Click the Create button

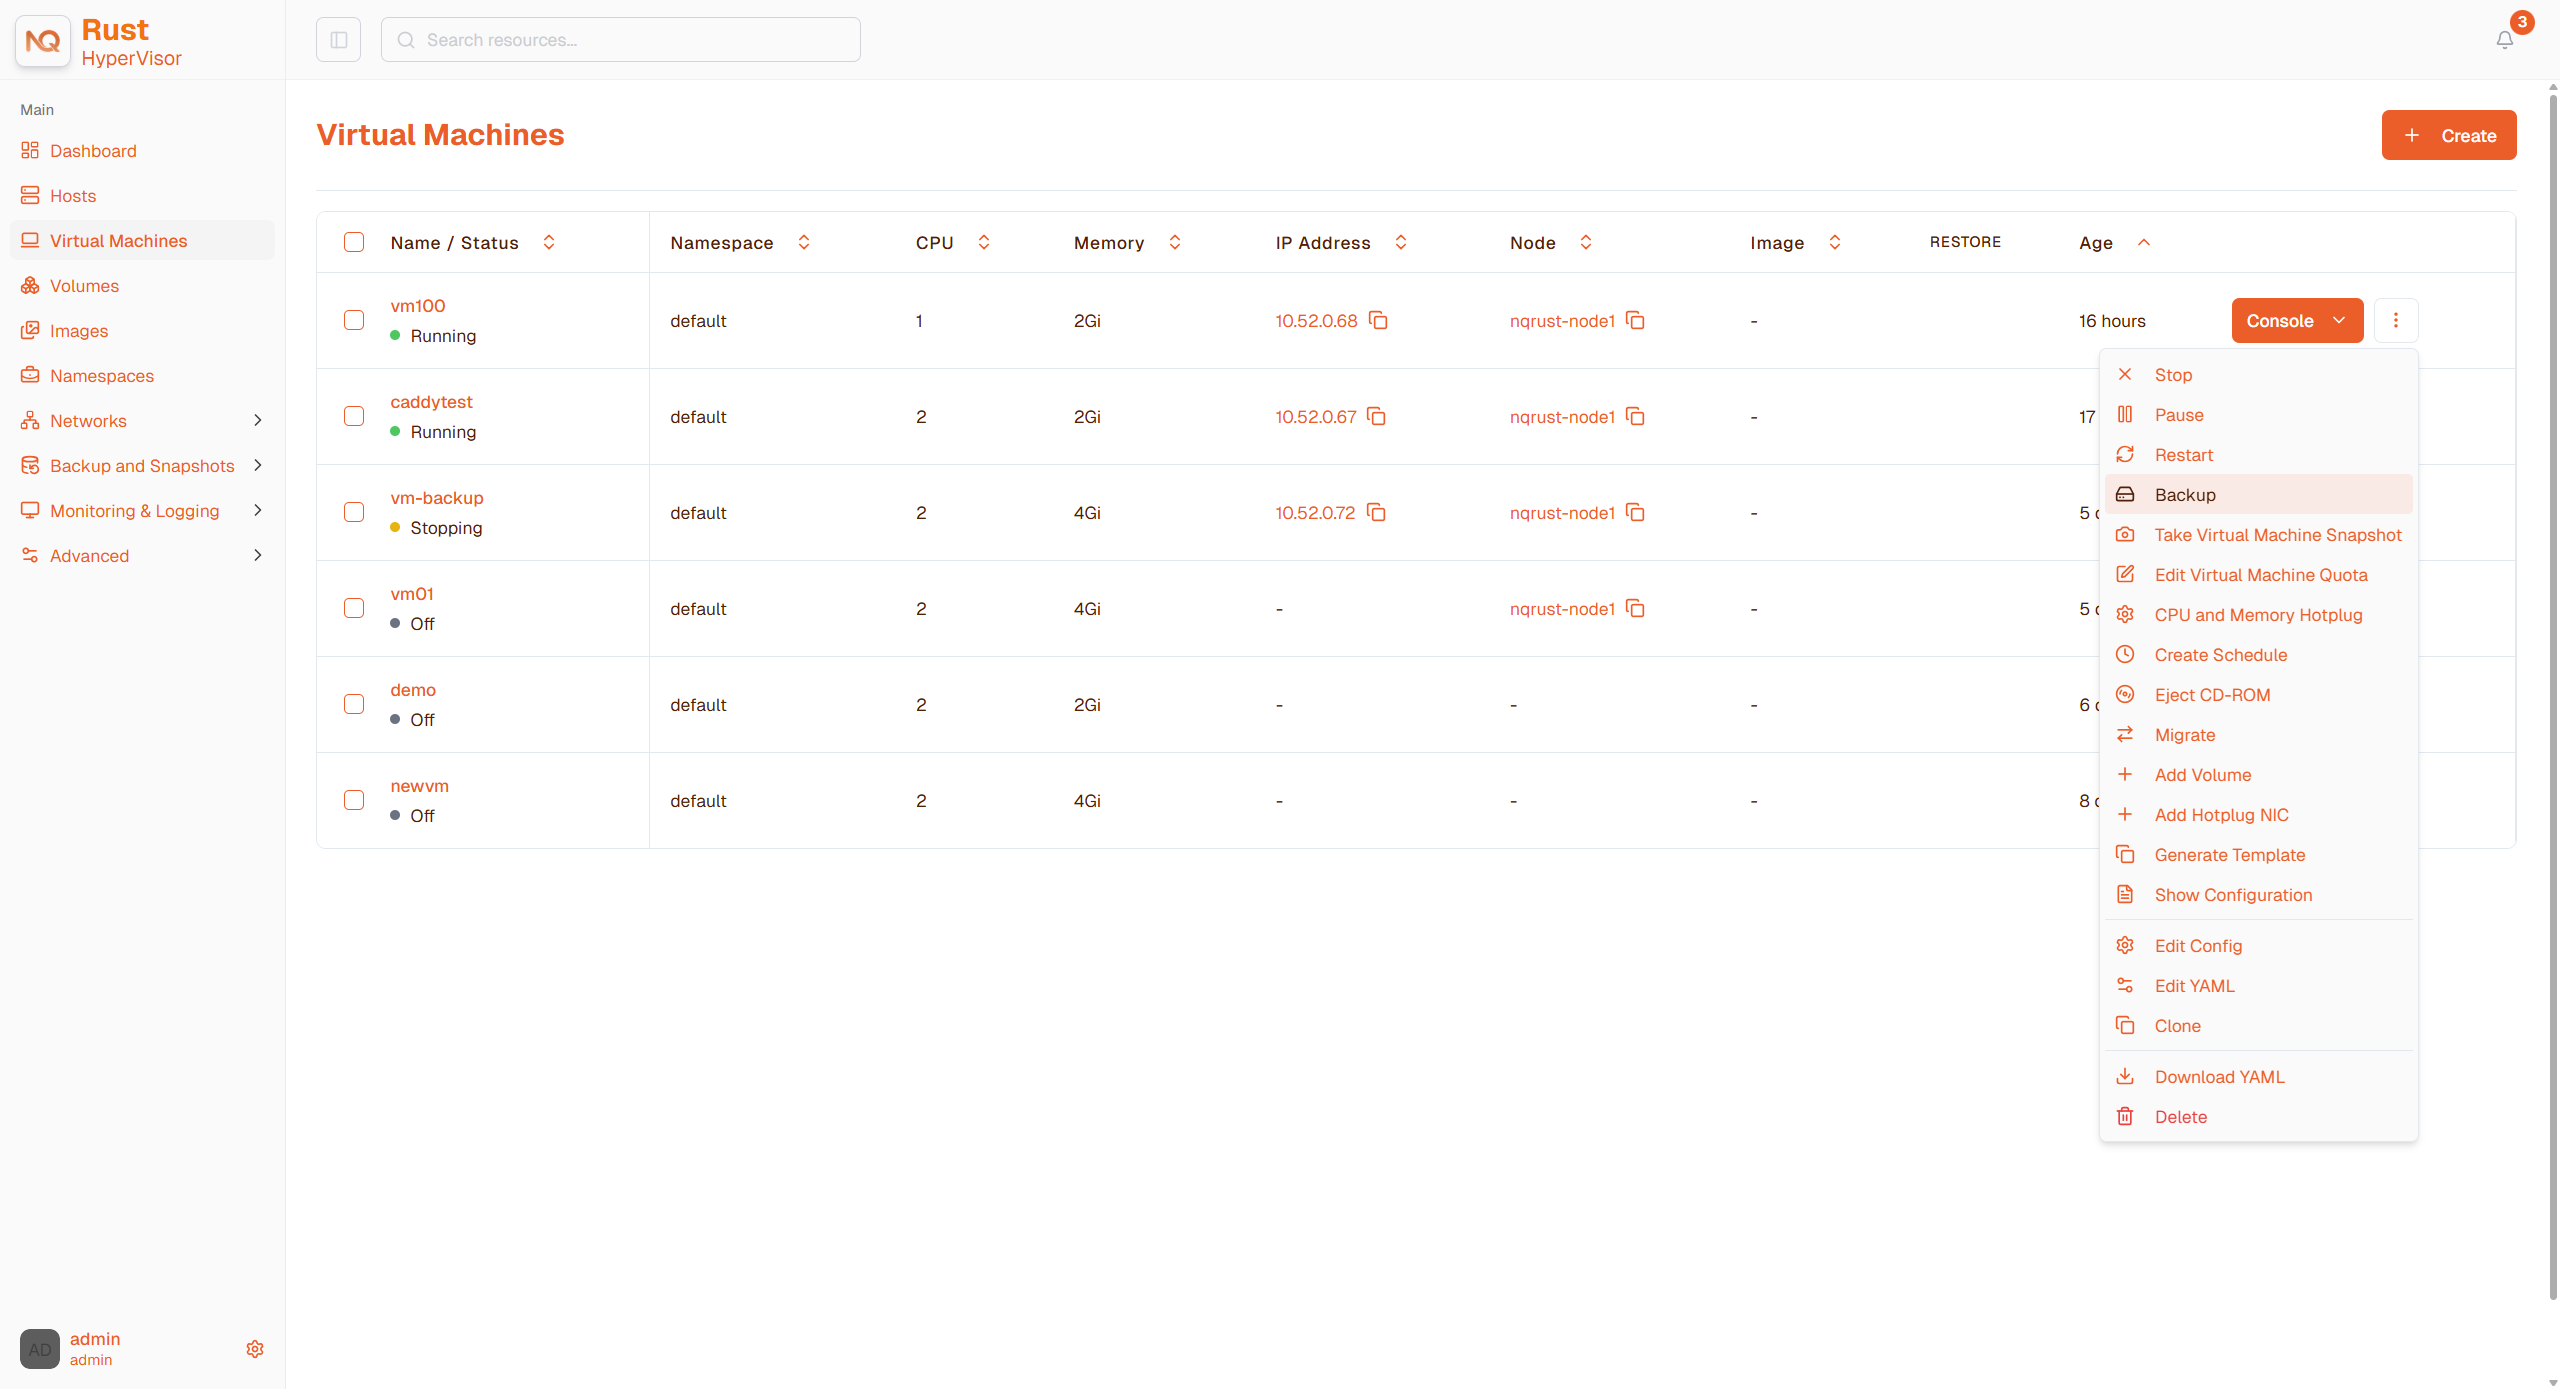coord(2449,135)
